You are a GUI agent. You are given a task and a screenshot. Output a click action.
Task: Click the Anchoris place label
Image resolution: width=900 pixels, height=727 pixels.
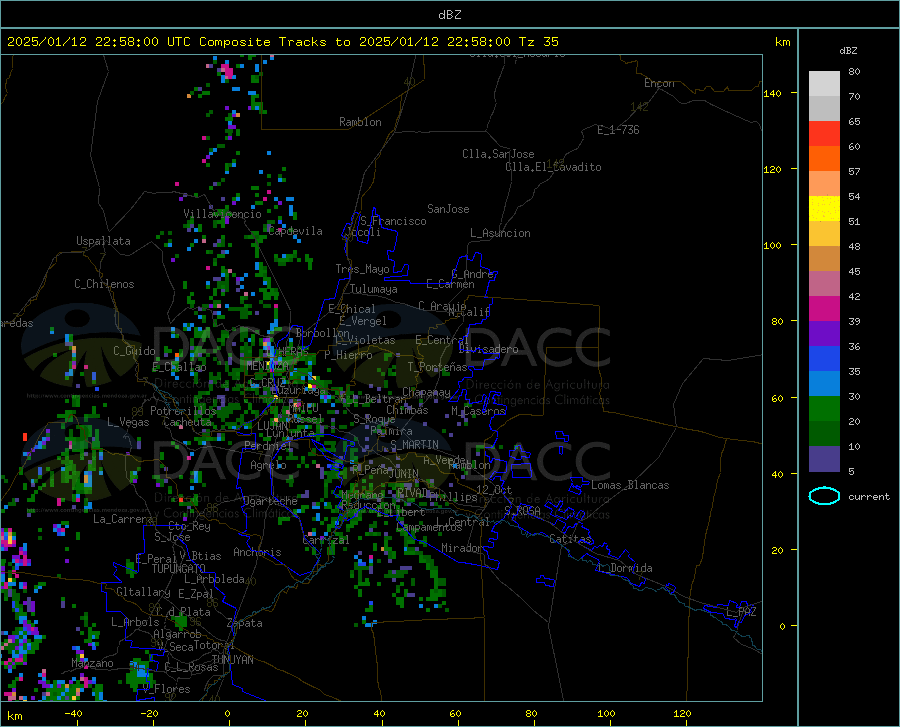pyautogui.click(x=257, y=553)
